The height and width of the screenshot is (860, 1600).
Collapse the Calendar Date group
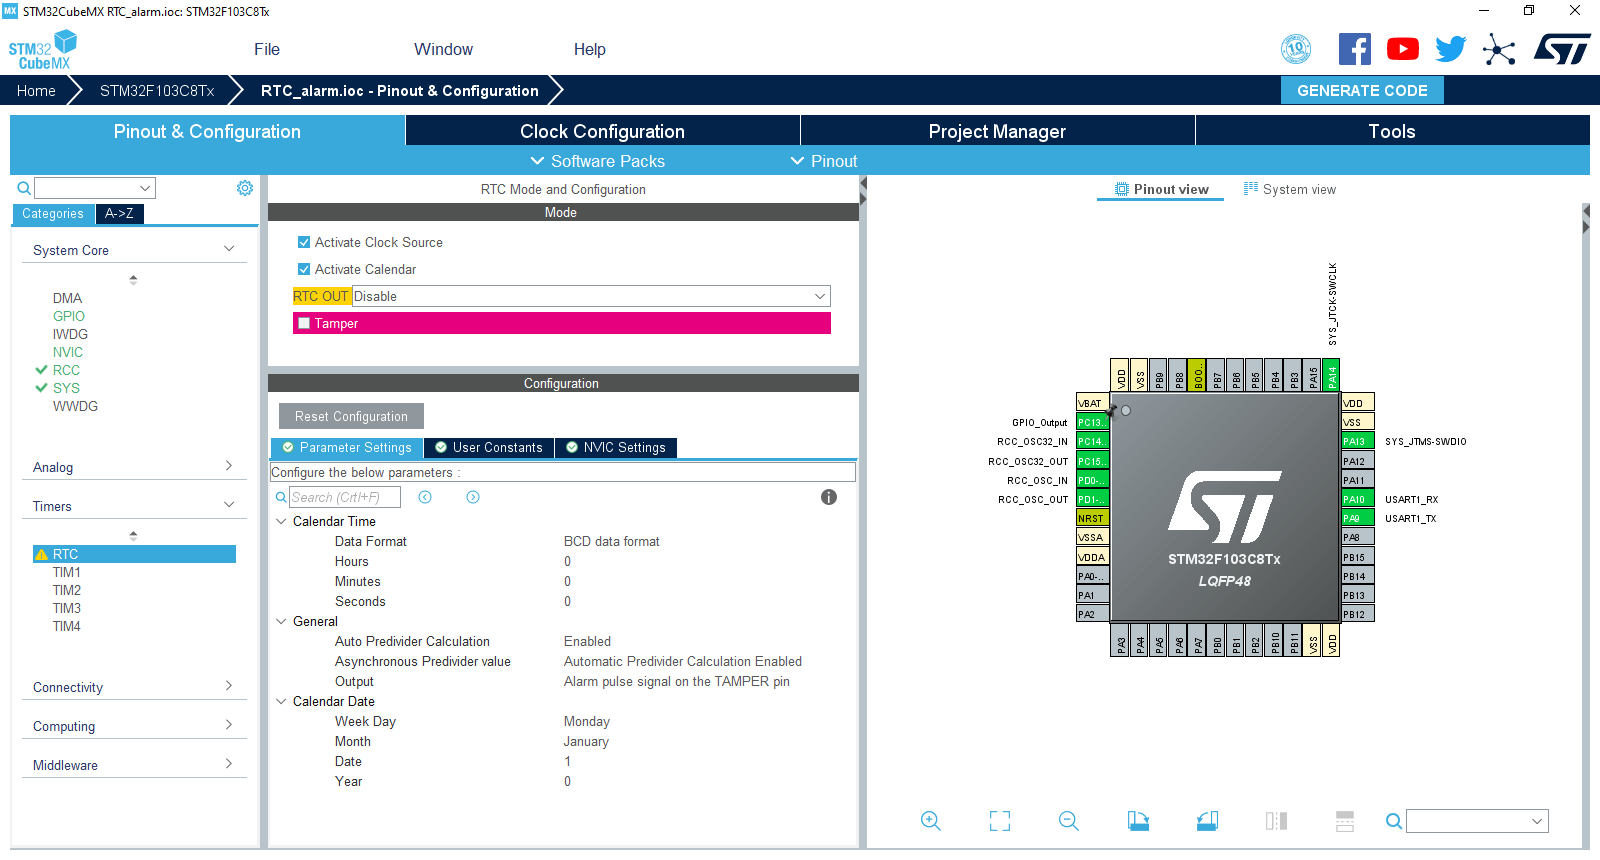pyautogui.click(x=281, y=701)
